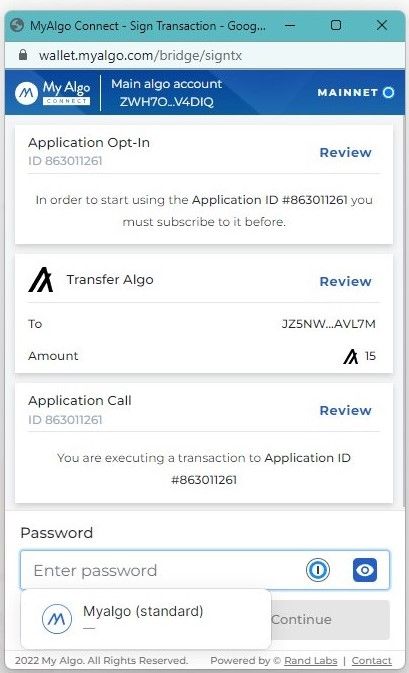Viewport: 409px width, 673px height.
Task: Click the Algo symbol next to amount 15
Action: click(x=351, y=356)
